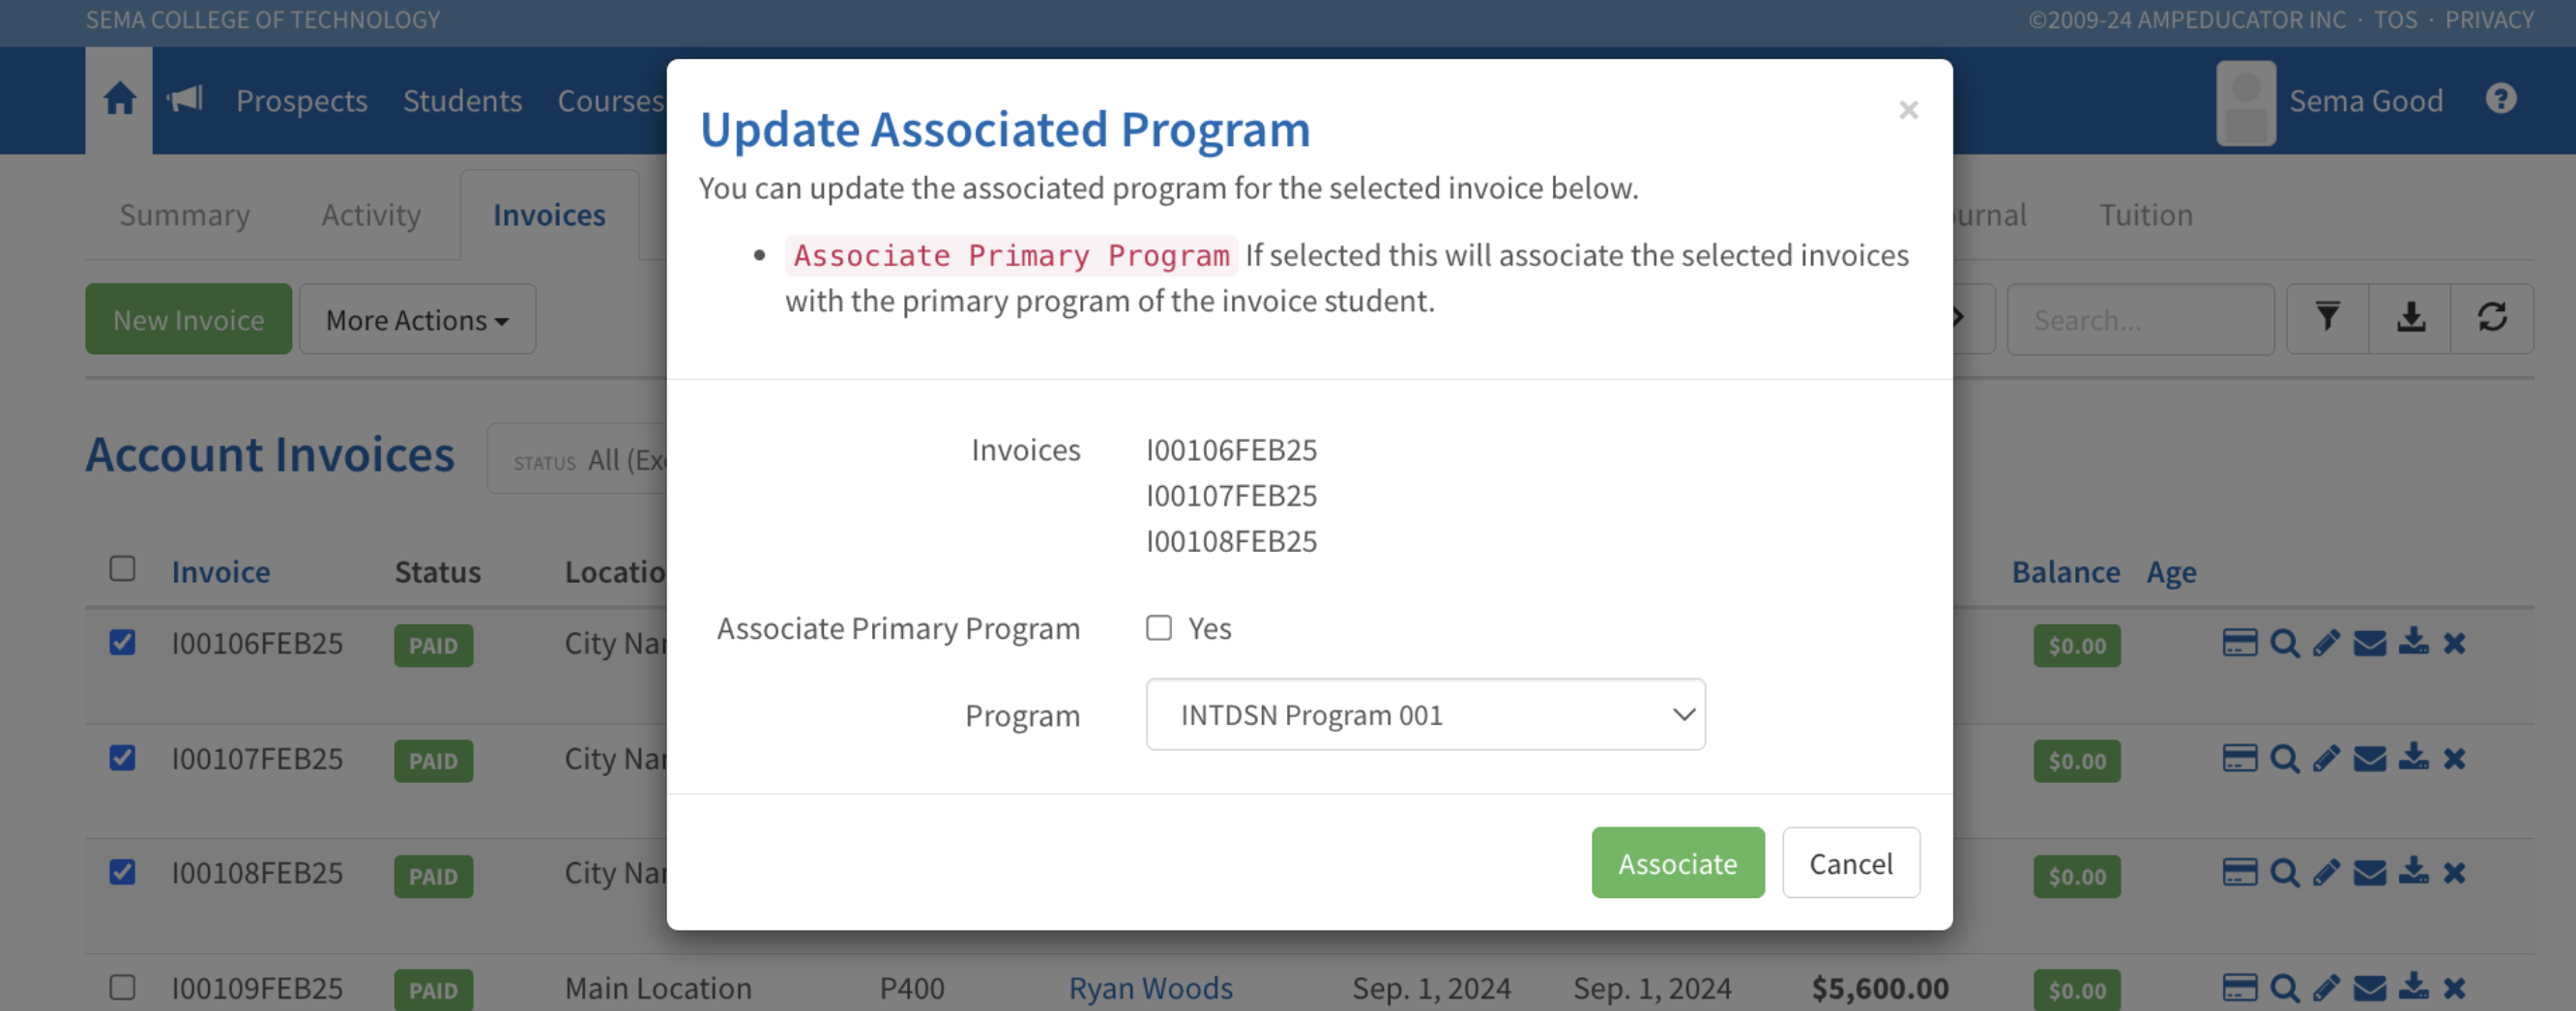2576x1011 pixels.
Task: Enable the Associate Primary Program checkbox
Action: 1159,628
